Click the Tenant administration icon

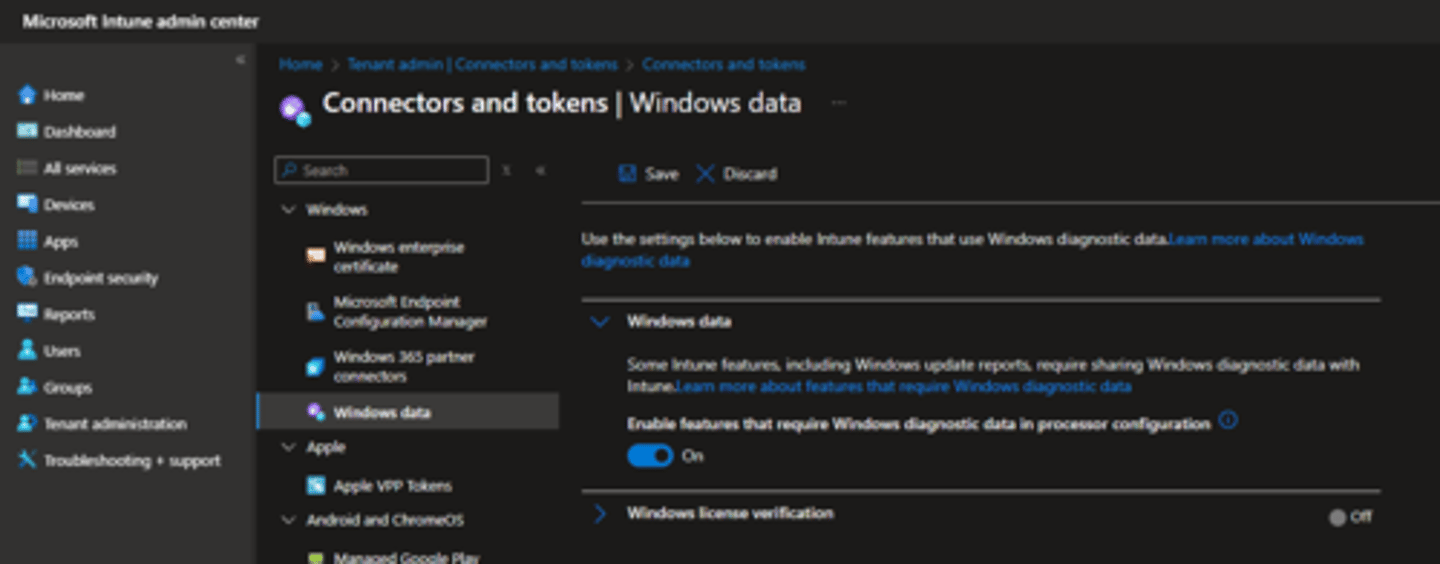click(27, 423)
